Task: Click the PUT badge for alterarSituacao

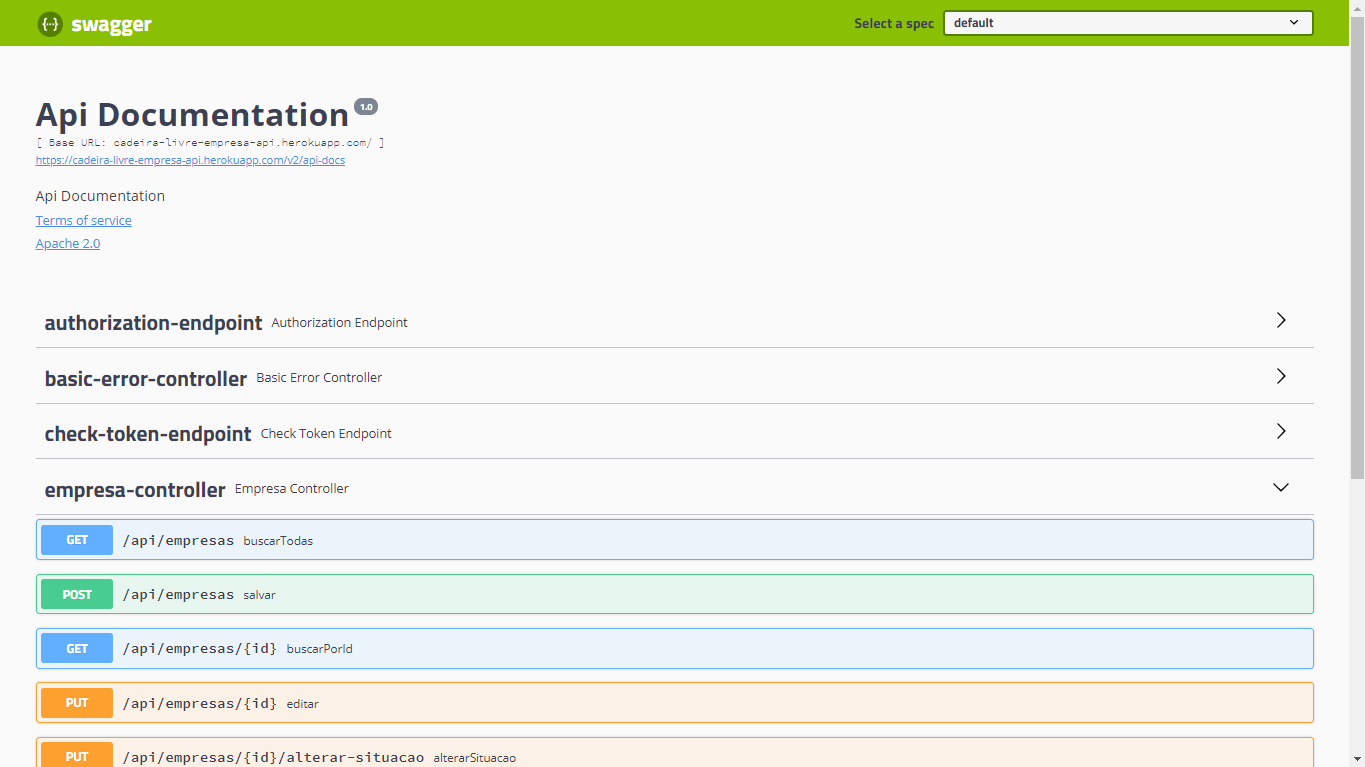Action: [77, 757]
